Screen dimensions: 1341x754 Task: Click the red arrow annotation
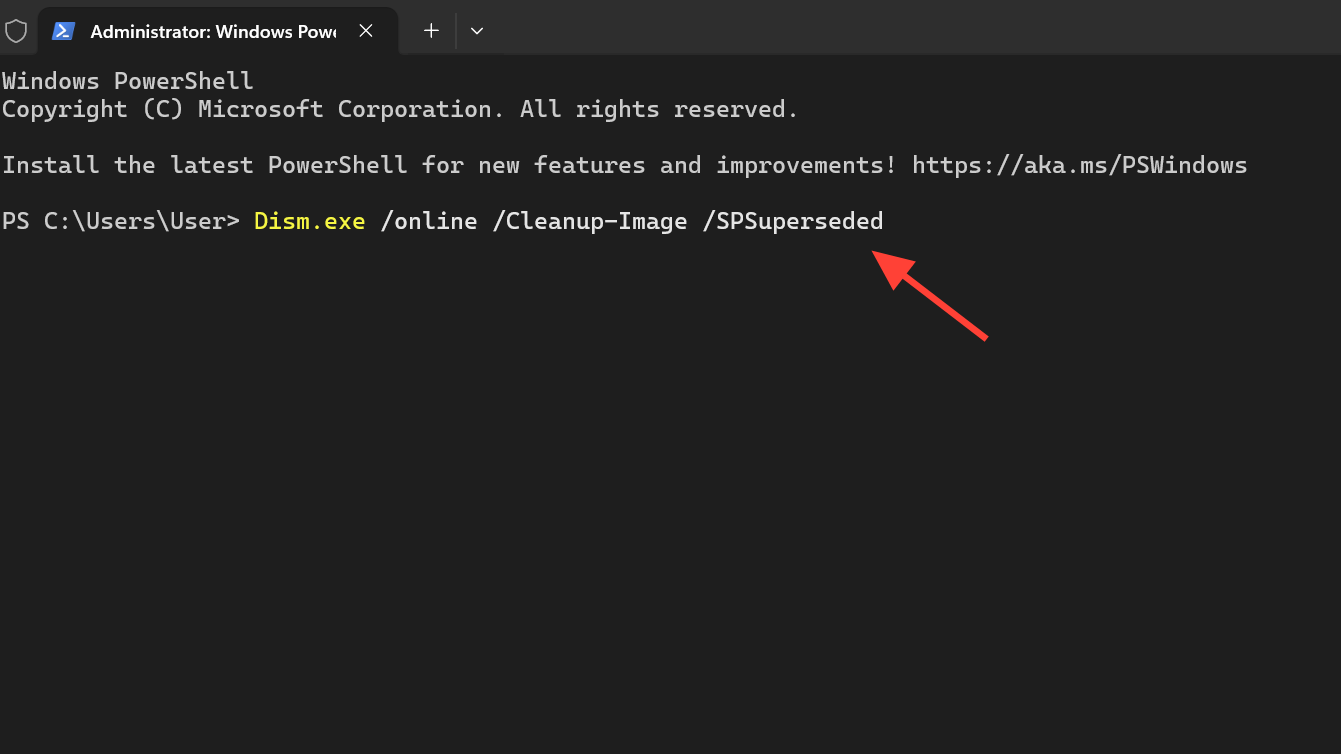(931, 295)
